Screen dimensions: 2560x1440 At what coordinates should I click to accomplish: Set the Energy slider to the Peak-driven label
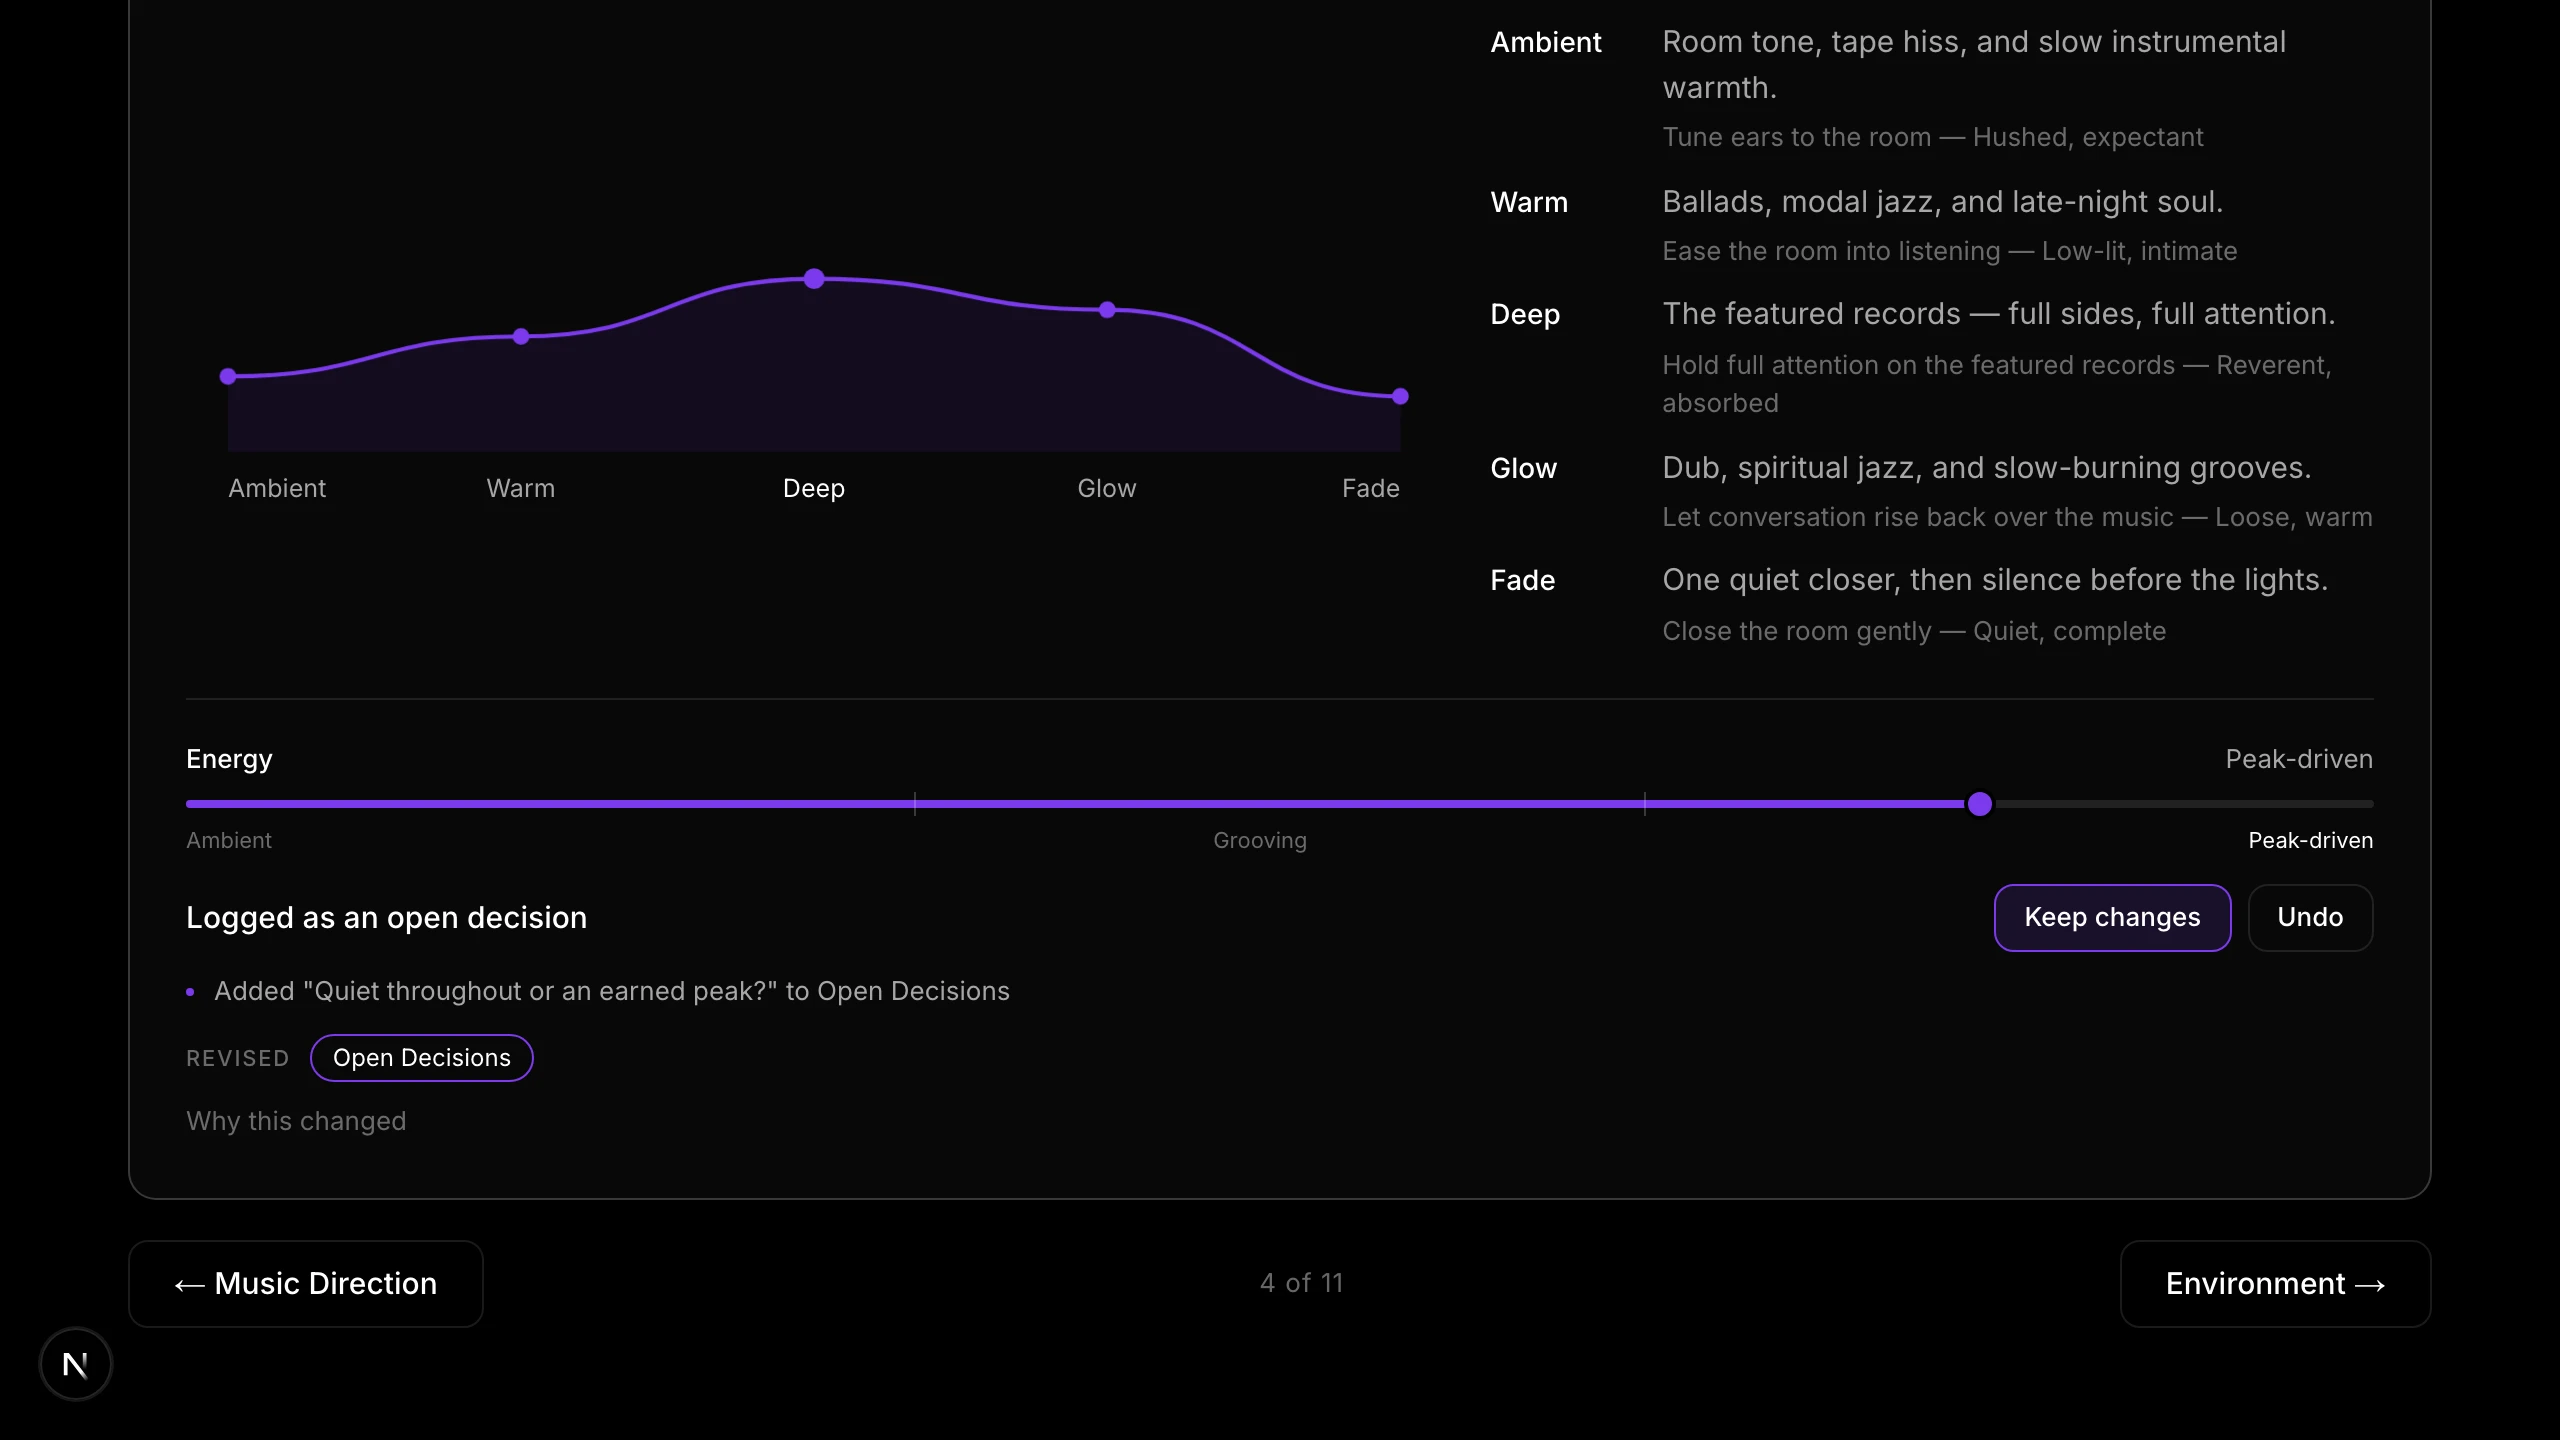2310,840
